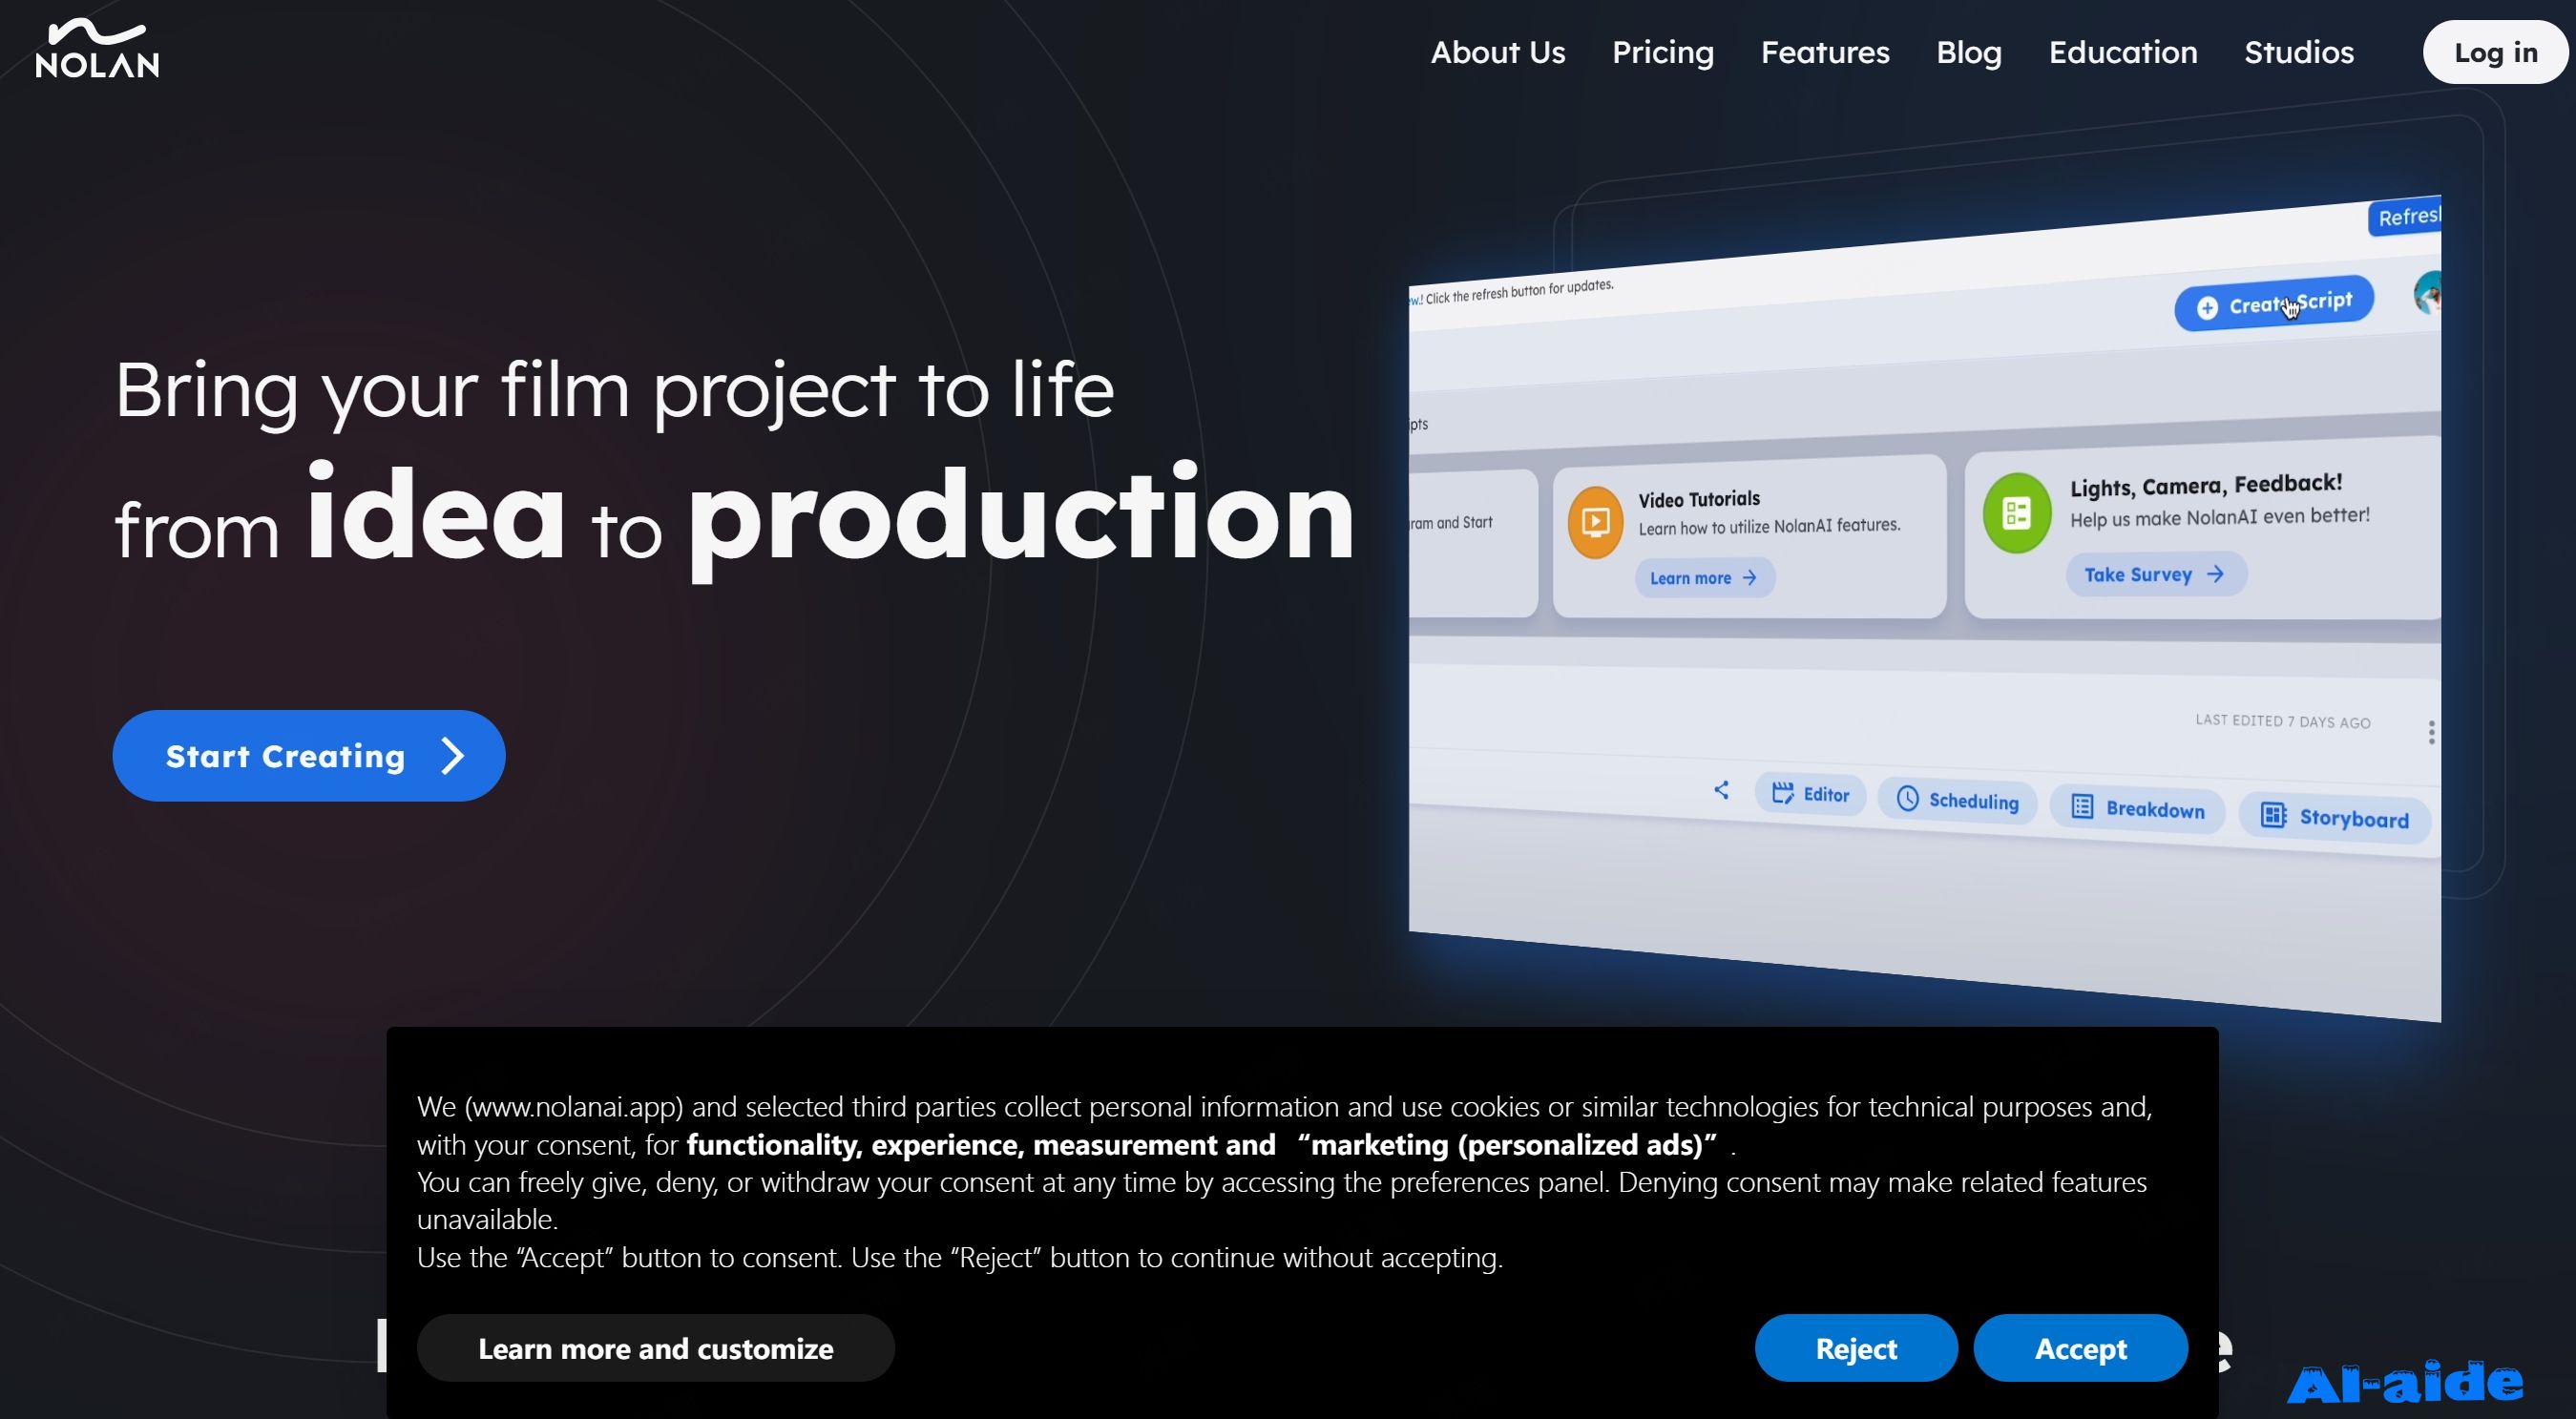Click the 'production' word in headline
This screenshot has height=1419, width=2576.
pos(1021,519)
